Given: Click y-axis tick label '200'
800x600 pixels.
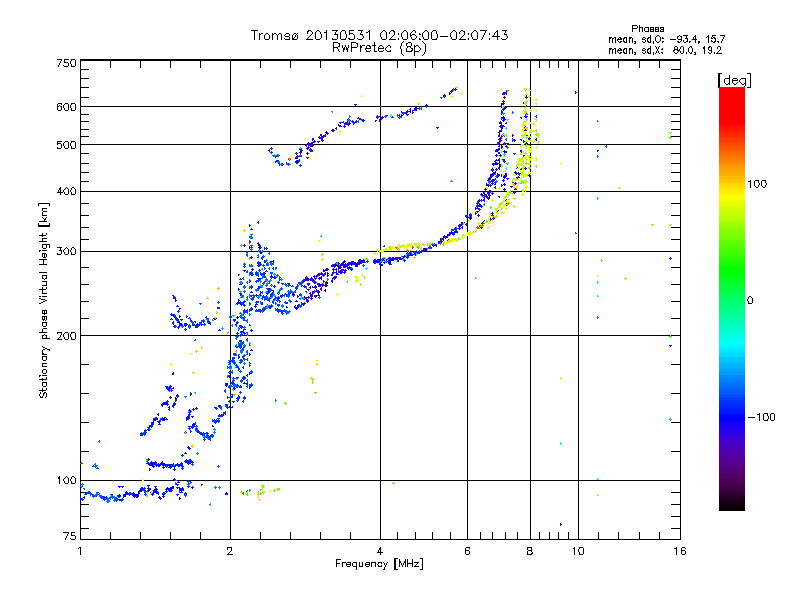Looking at the screenshot, I should coord(66,336).
